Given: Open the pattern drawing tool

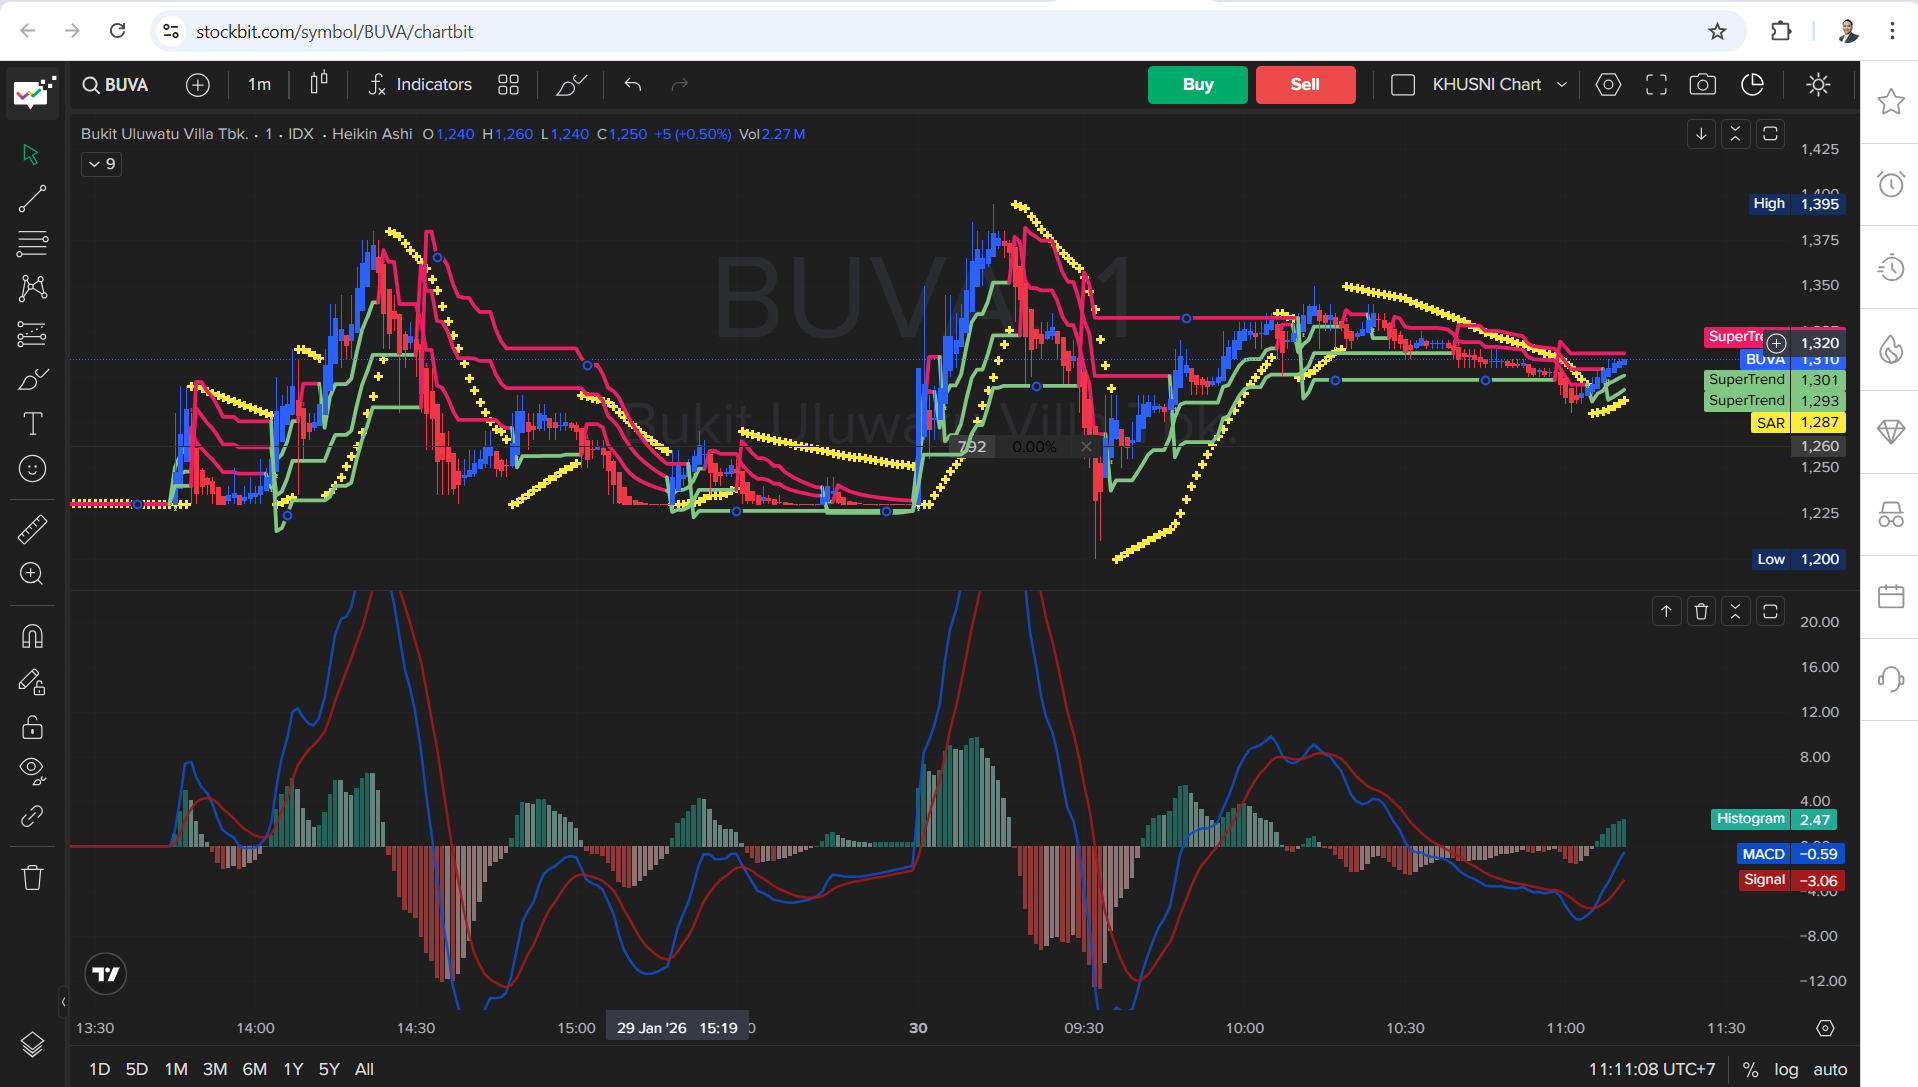Looking at the screenshot, I should (32, 288).
